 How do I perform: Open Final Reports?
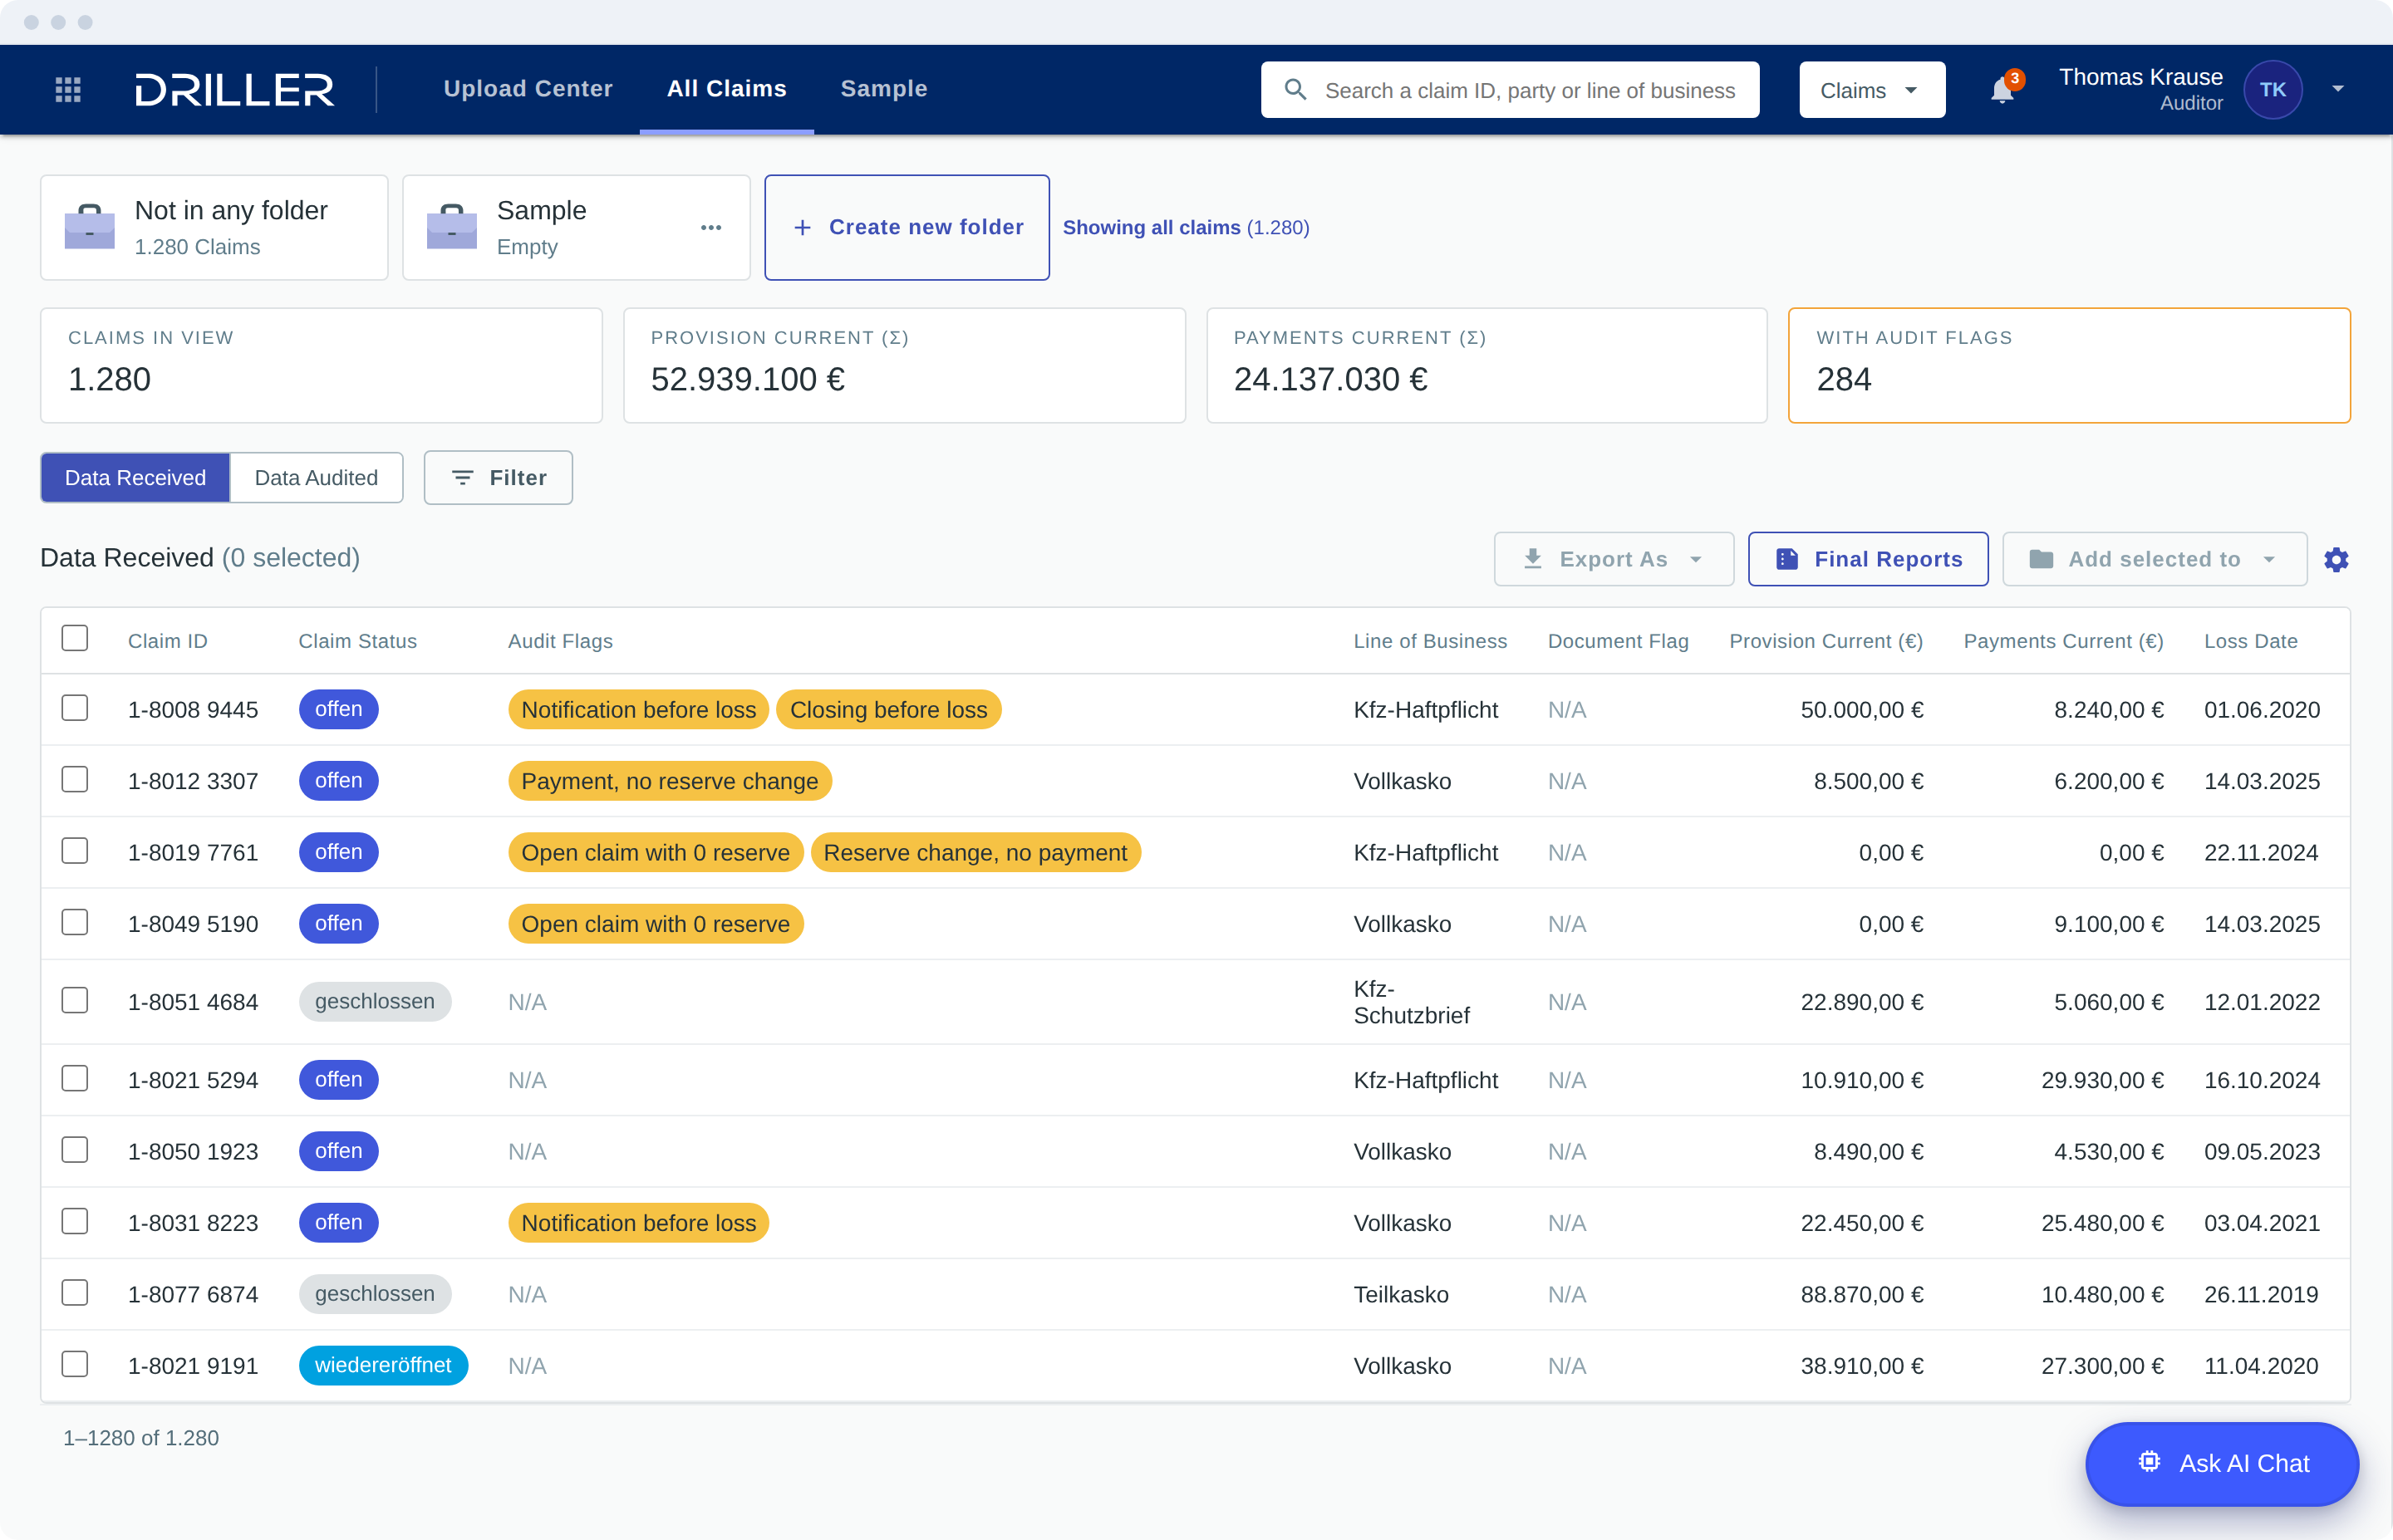click(x=1868, y=559)
